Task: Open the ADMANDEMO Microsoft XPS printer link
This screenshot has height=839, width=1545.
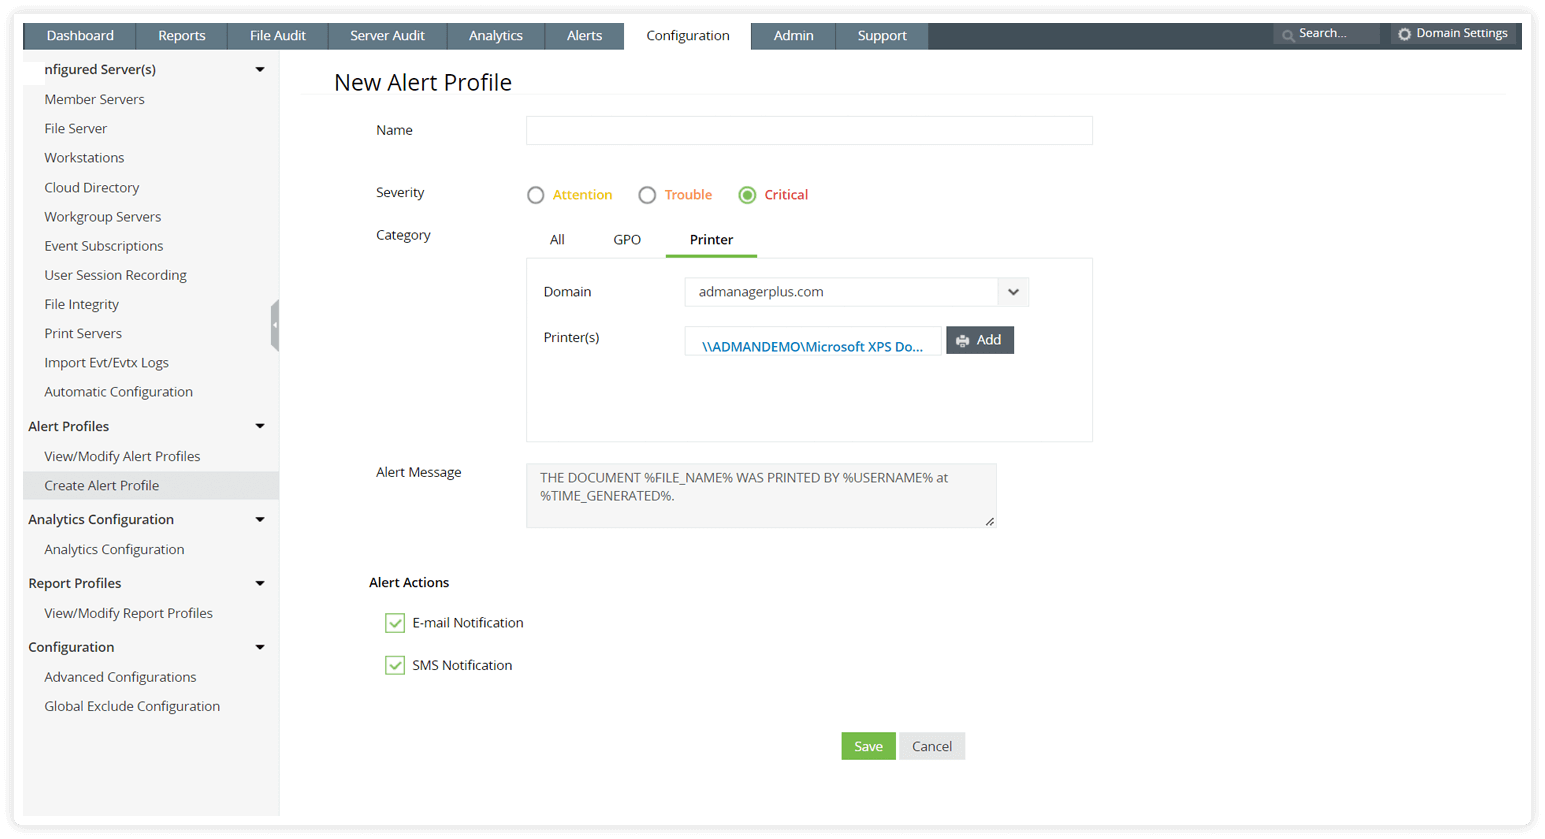Action: click(812, 347)
